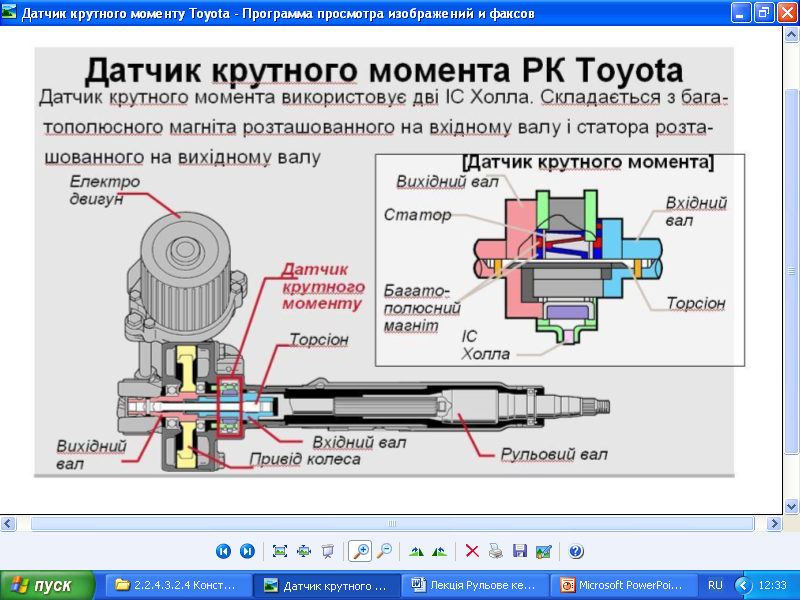Screen dimensions: 800x600
Task: Open the image for editing
Action: coord(543,551)
